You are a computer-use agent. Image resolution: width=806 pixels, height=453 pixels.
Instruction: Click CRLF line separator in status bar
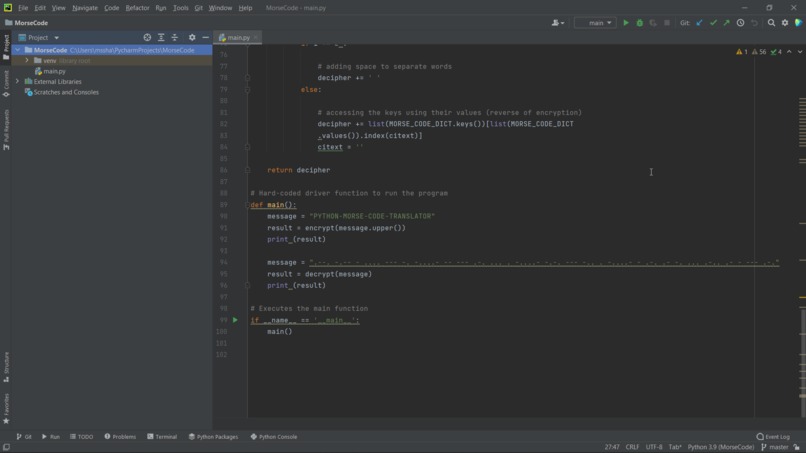coord(632,447)
